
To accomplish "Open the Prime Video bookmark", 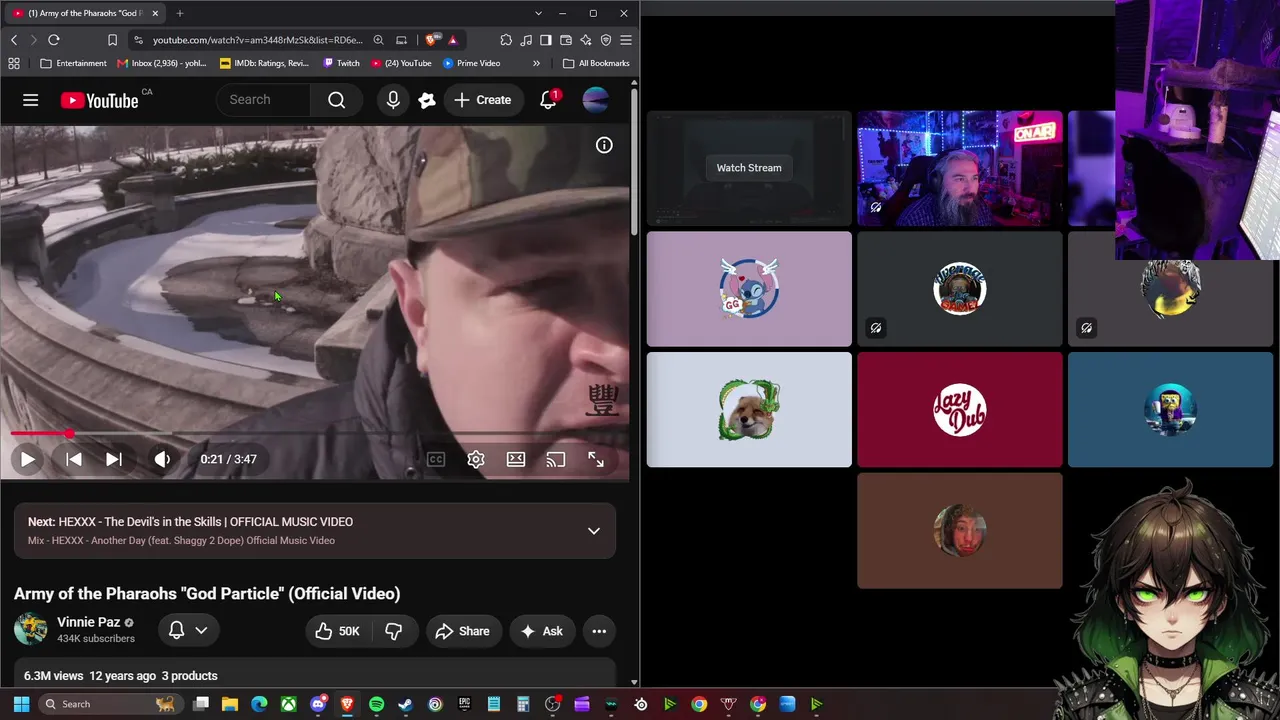I will (x=471, y=63).
